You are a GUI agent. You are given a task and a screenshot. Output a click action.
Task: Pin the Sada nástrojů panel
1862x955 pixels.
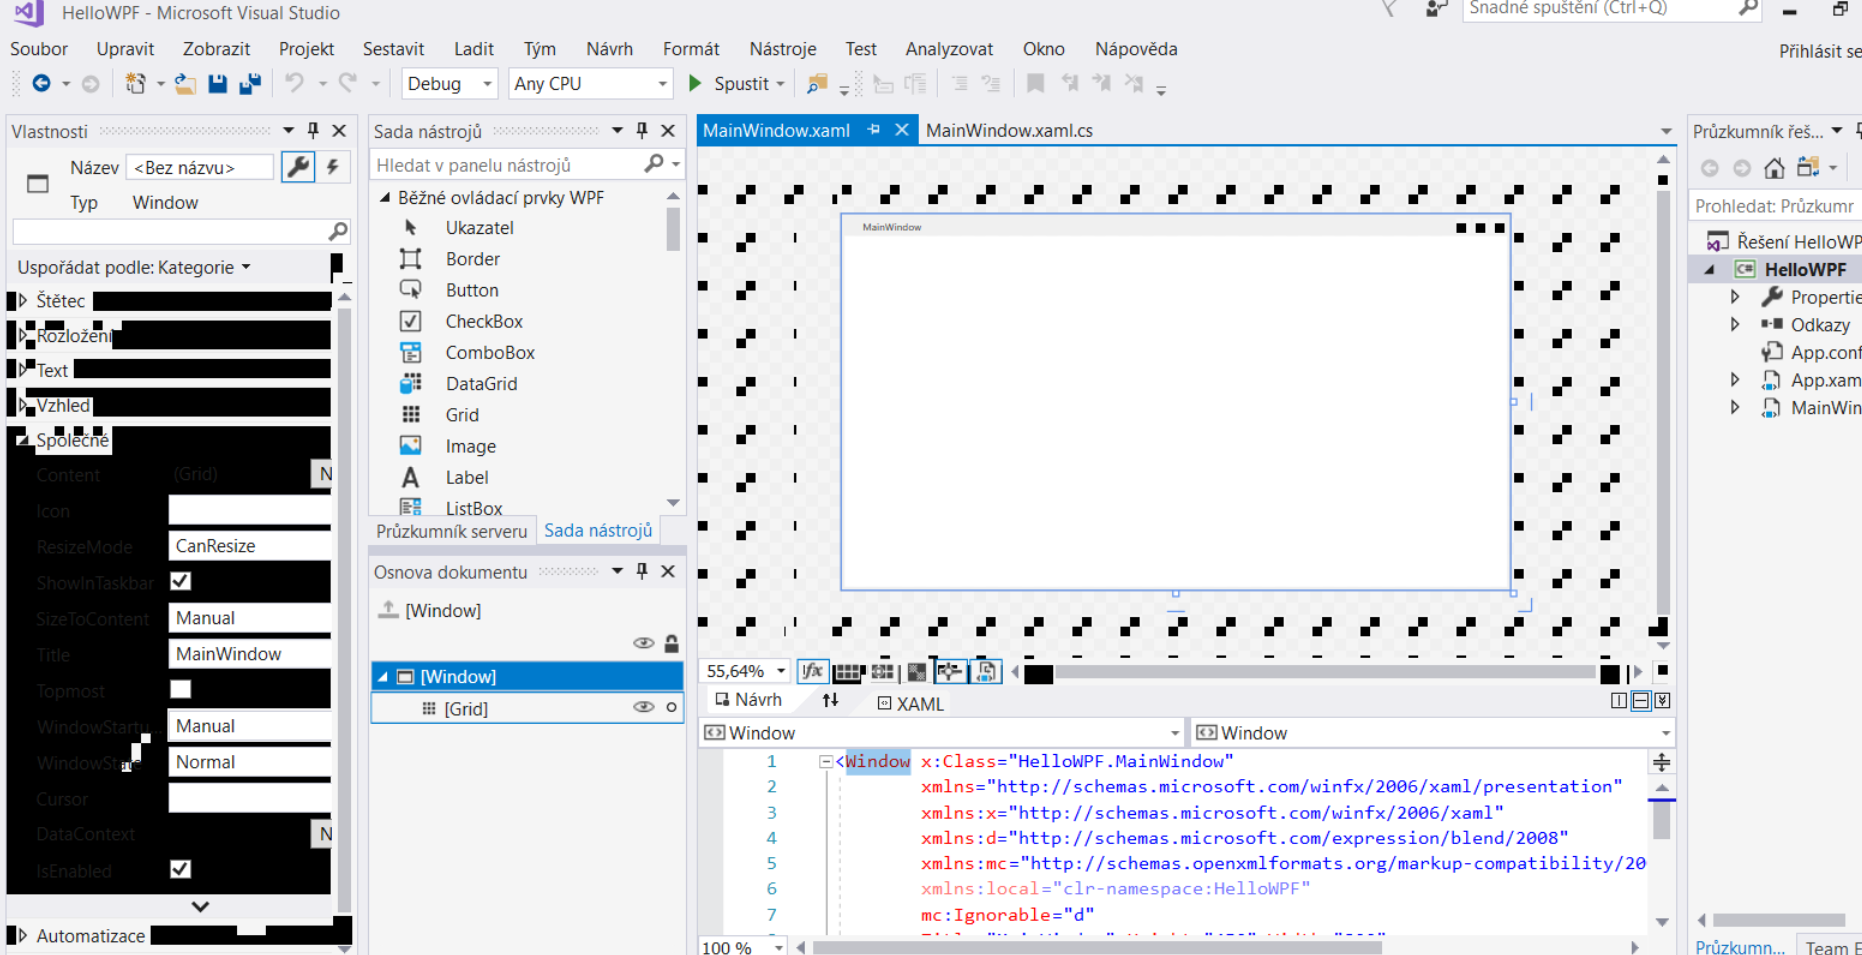pos(642,131)
